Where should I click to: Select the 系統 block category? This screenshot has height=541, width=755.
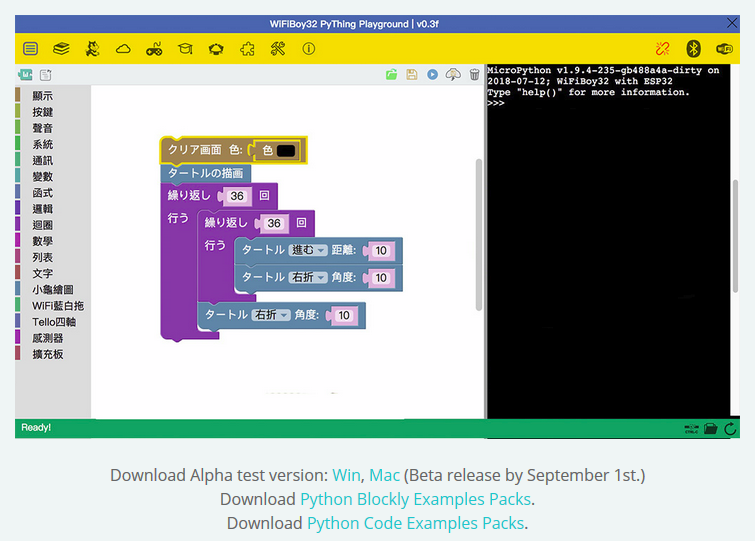click(x=43, y=144)
